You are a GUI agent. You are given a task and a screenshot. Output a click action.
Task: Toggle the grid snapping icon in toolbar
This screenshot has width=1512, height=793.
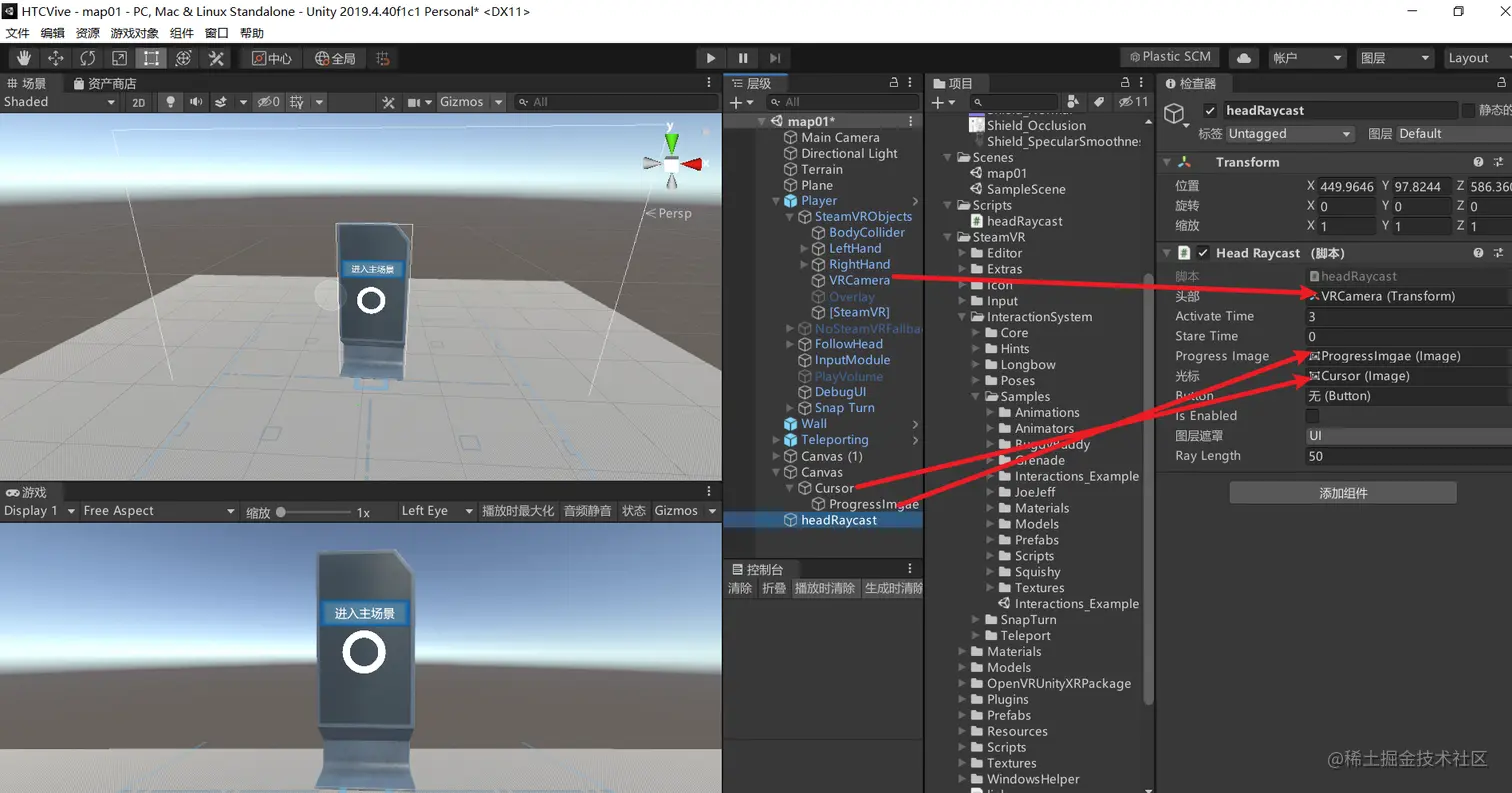pos(383,58)
